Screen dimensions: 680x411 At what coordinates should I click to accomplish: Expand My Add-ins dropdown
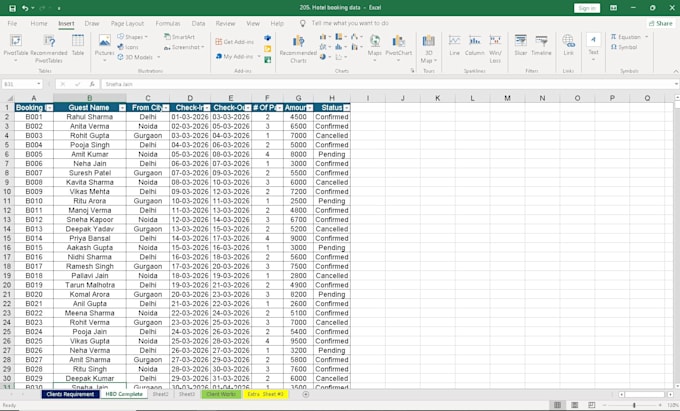click(259, 56)
